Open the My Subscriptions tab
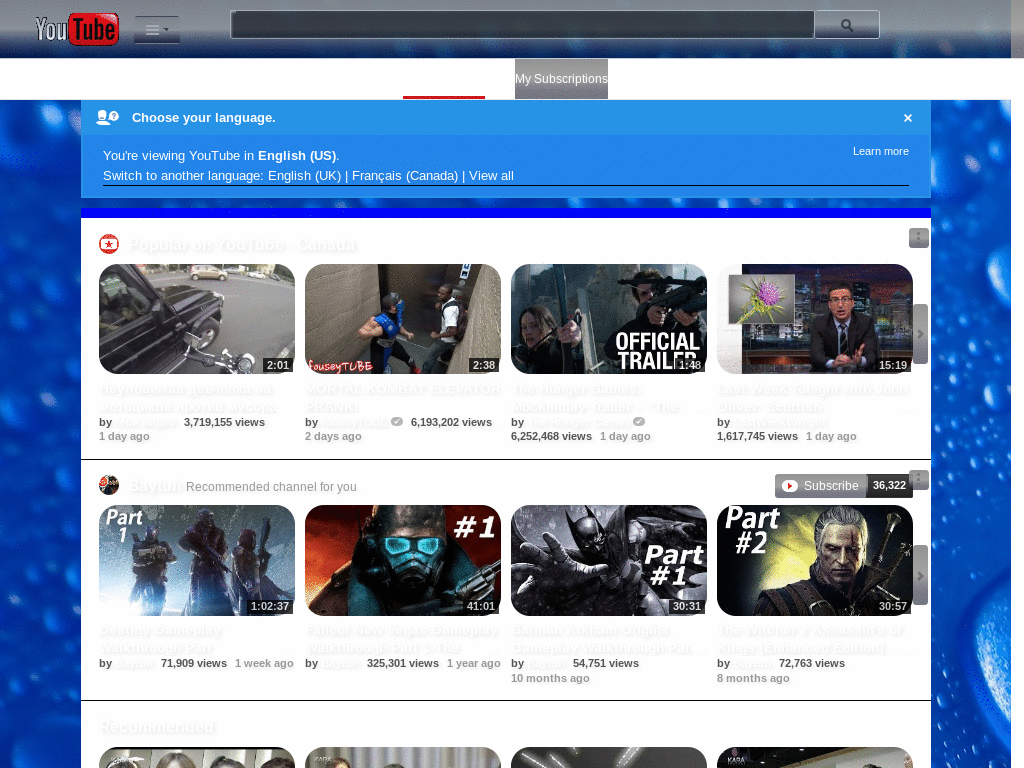This screenshot has width=1024, height=768. coord(561,79)
